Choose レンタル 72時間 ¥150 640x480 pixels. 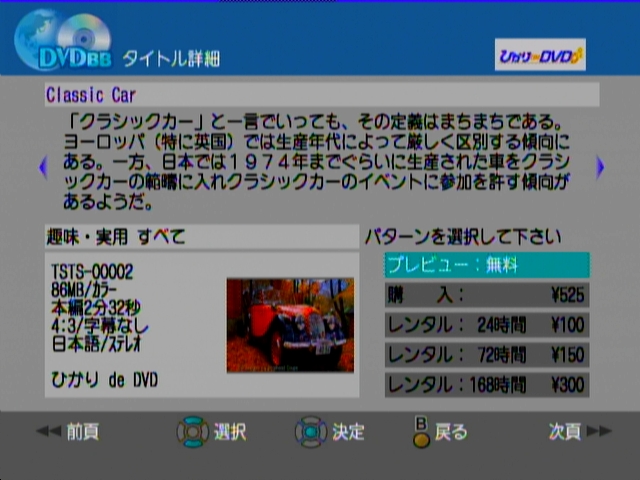point(487,355)
